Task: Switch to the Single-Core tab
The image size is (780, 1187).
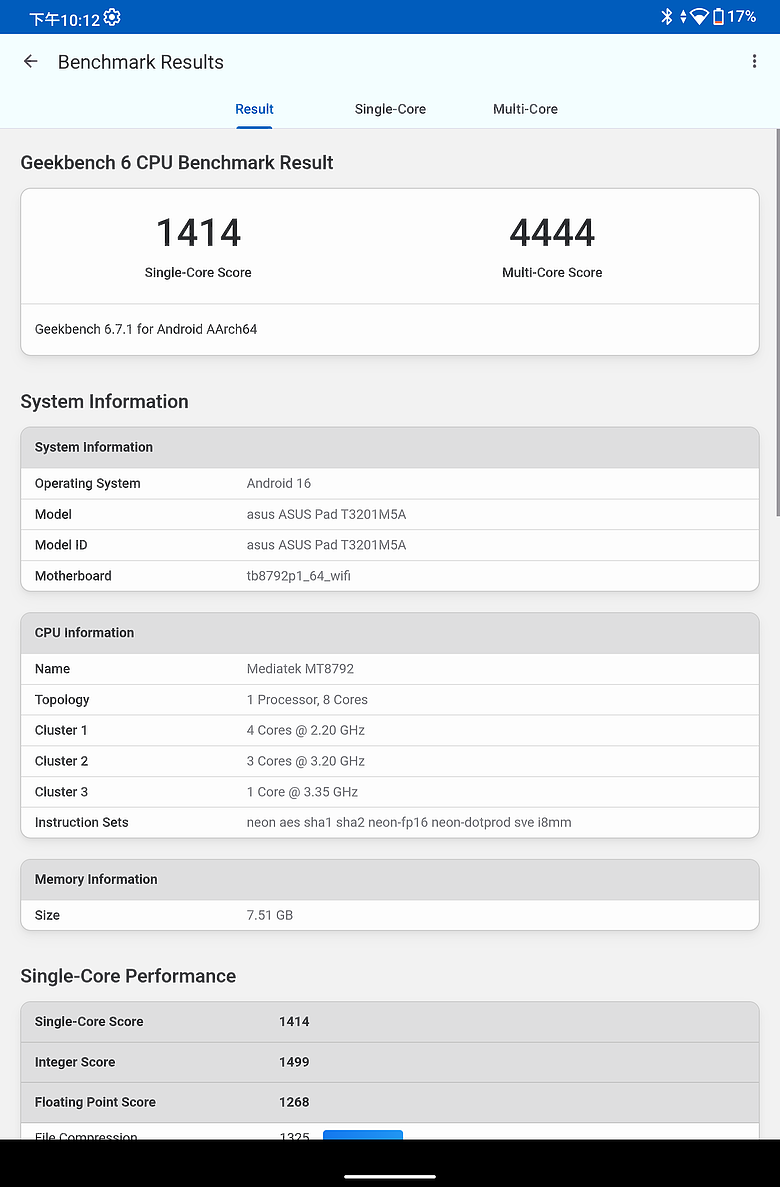Action: coord(390,109)
